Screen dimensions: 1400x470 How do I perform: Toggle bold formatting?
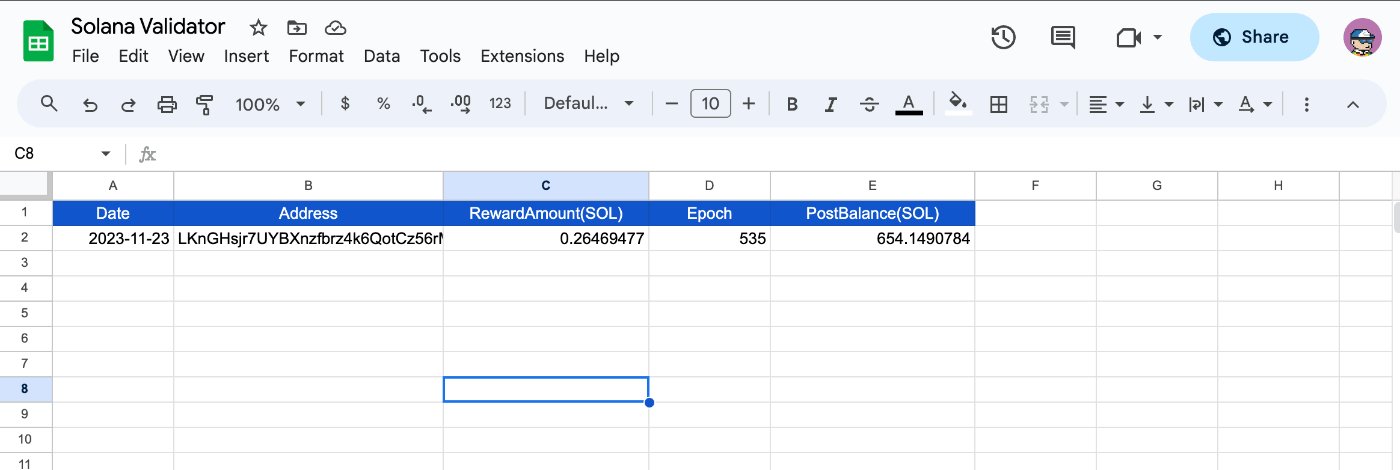coord(792,103)
